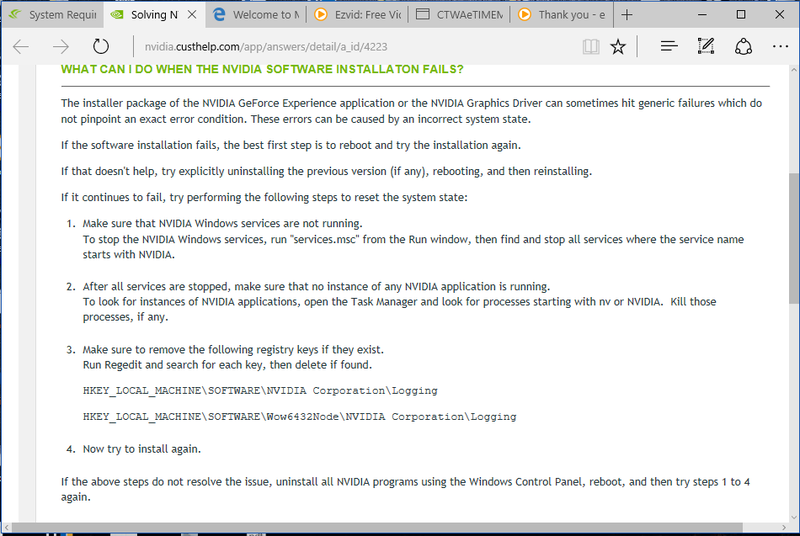
Task: Click the HKEY_LOCAL_MACHINE\SOFTWARE\NVIDIA Corporation\Logging key text
Action: 260,391
